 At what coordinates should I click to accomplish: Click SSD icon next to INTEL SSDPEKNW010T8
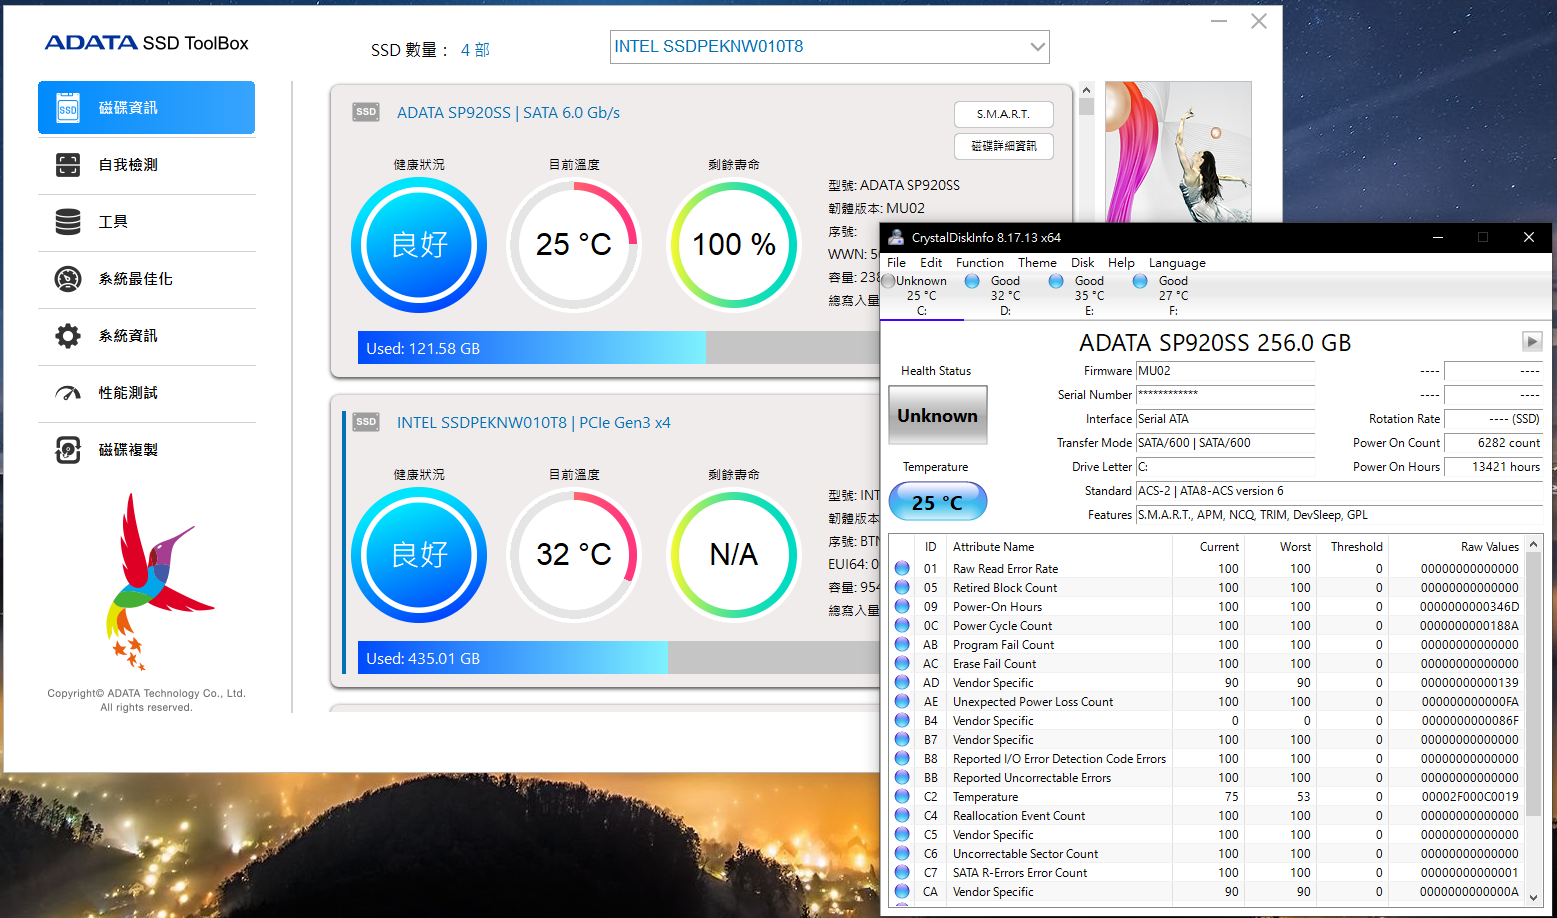[366, 422]
